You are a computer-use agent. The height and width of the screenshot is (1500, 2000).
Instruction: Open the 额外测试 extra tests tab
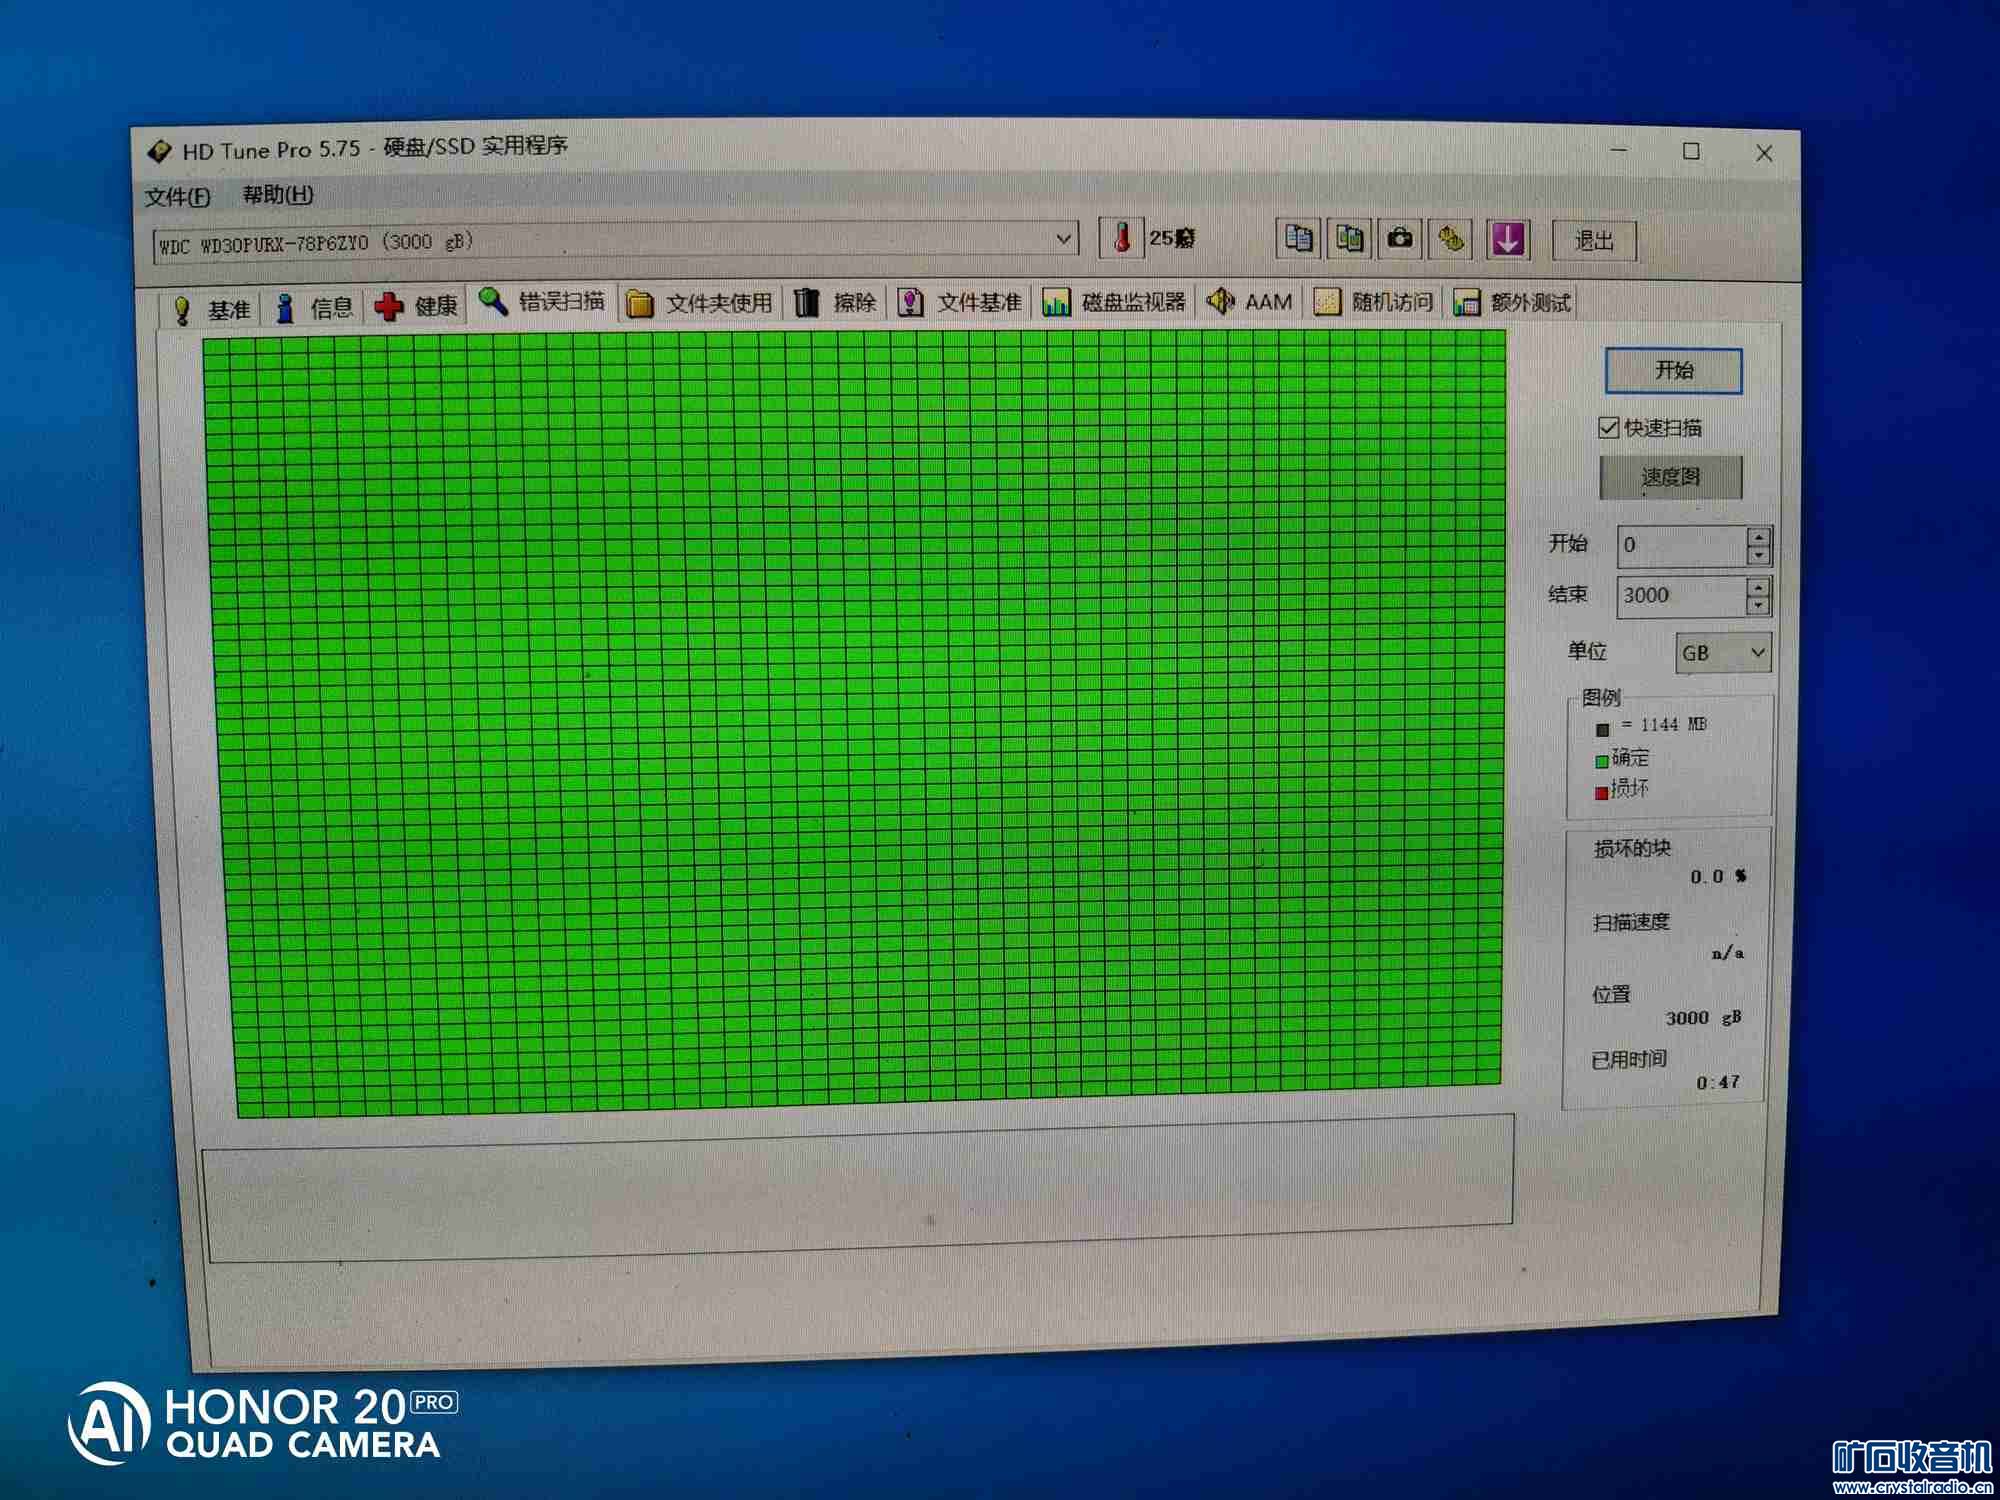click(x=1511, y=302)
